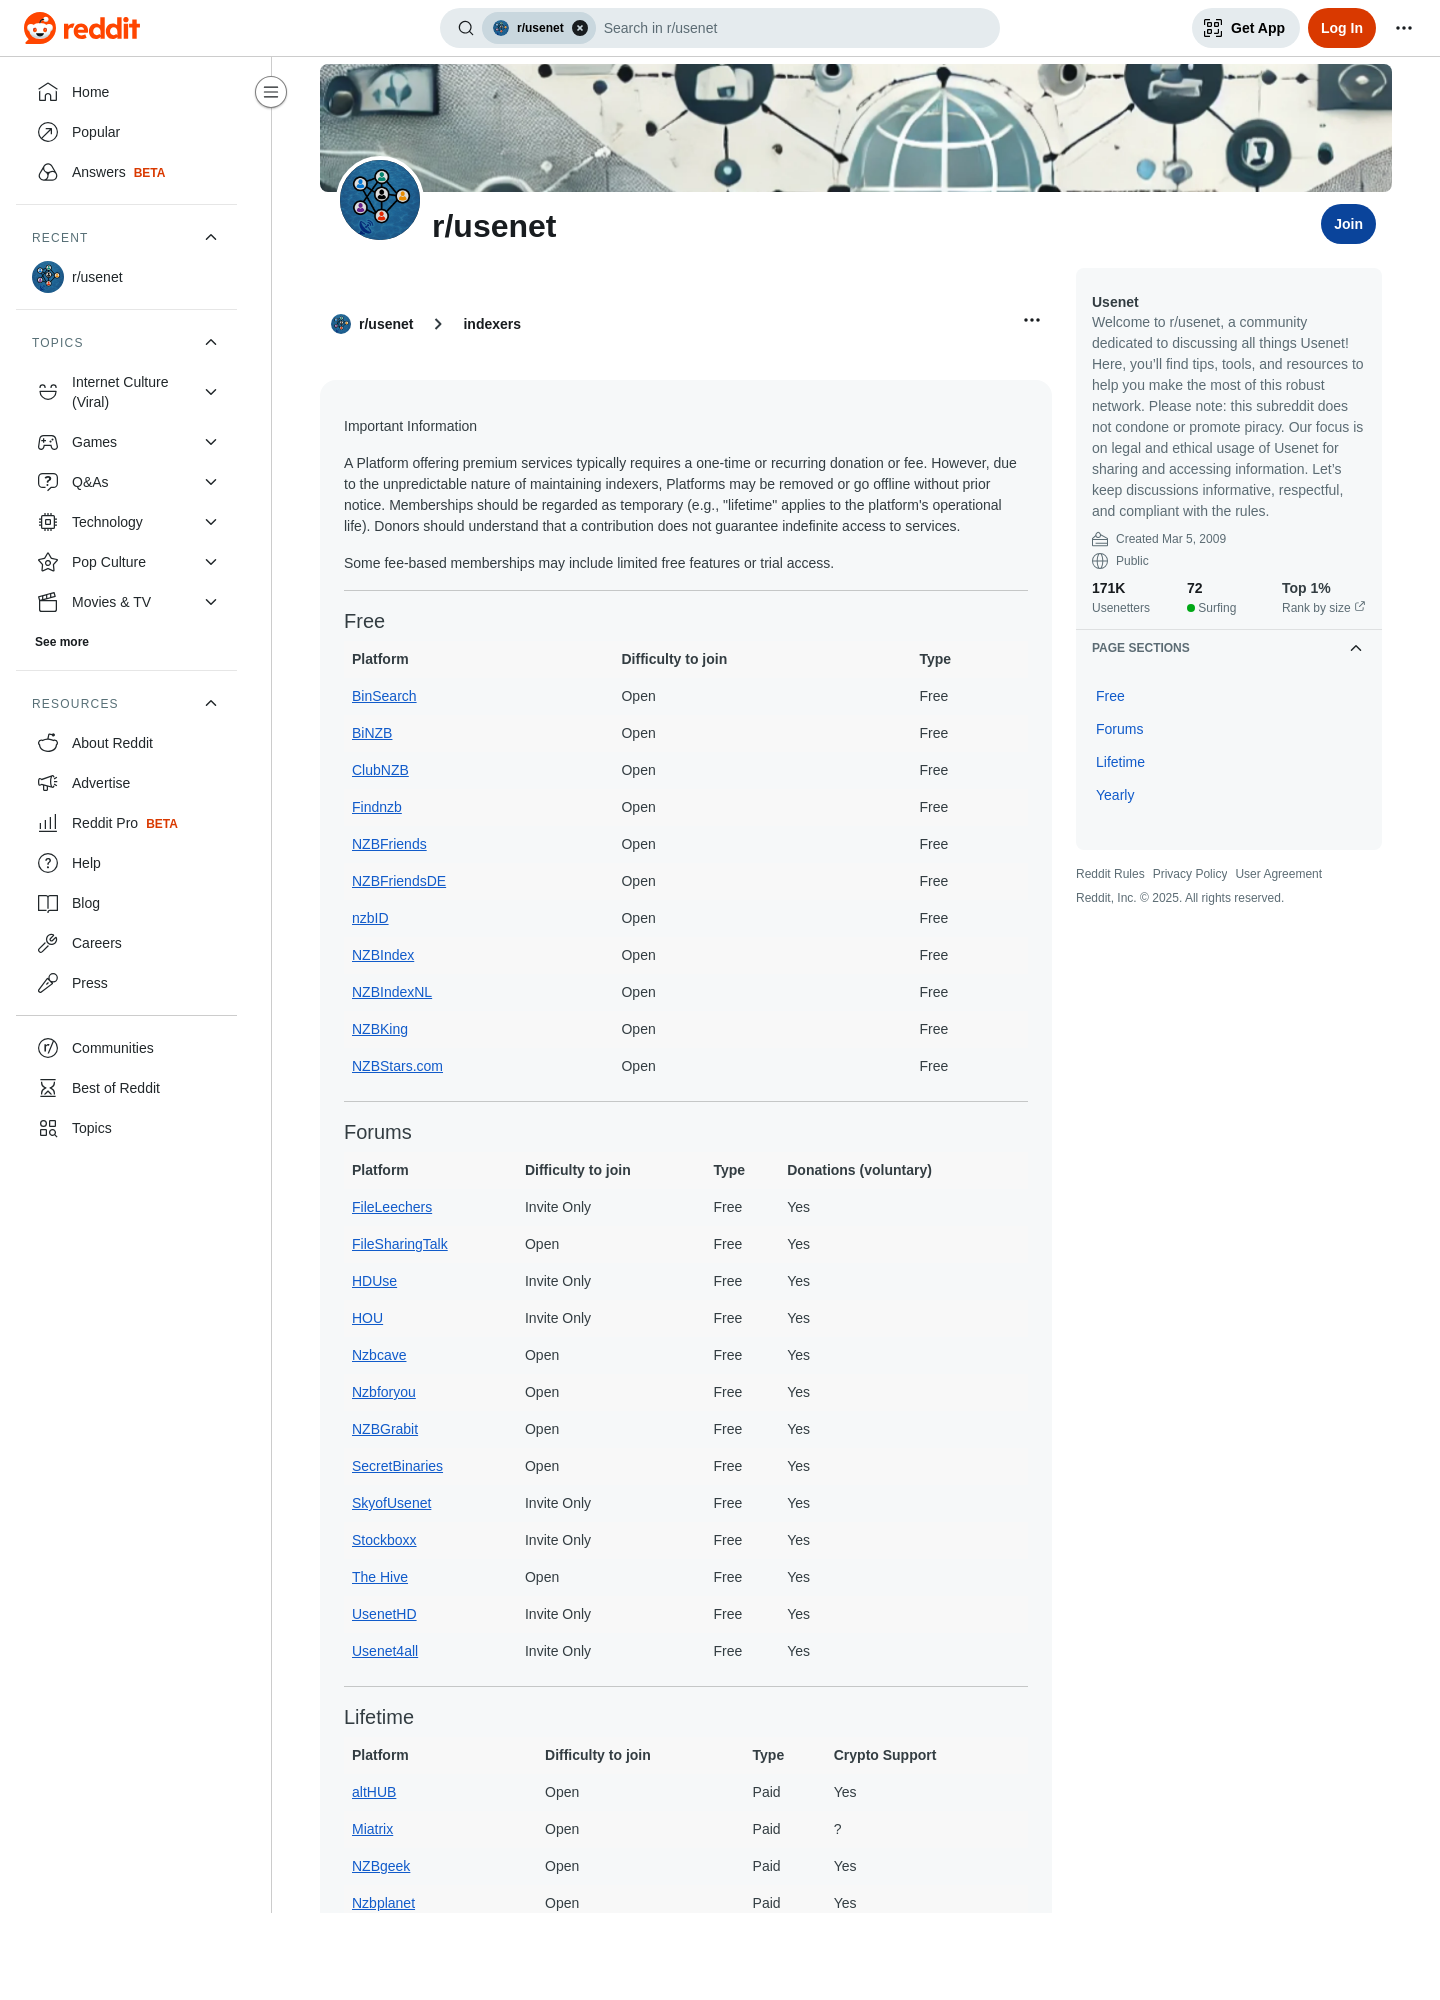
Task: Click the Privacy Policy footer link
Action: pyautogui.click(x=1190, y=874)
